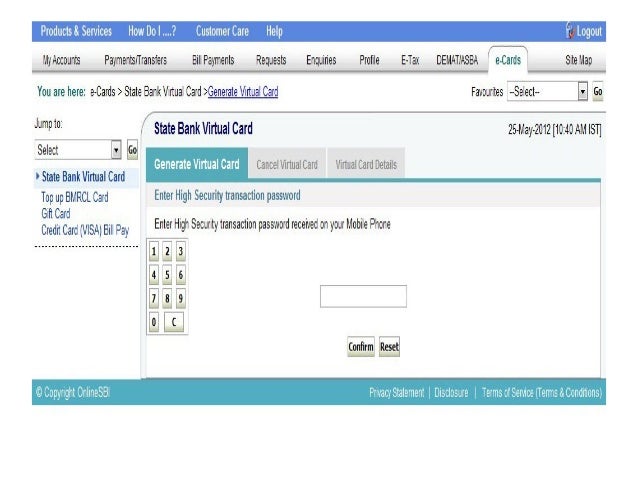Click the Confirm button
638x479 pixels.
coord(361,347)
